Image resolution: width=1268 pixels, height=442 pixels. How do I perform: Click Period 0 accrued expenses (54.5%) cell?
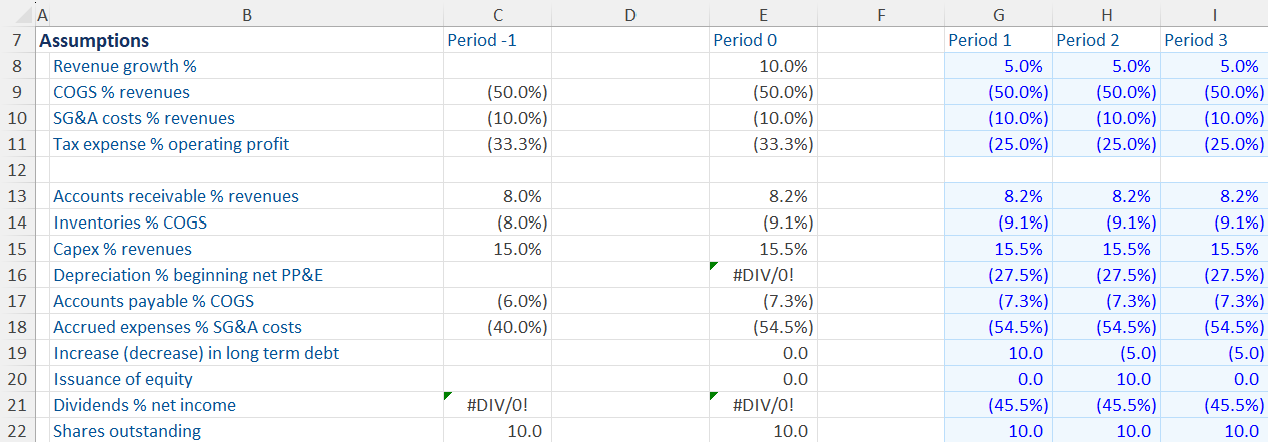point(763,327)
